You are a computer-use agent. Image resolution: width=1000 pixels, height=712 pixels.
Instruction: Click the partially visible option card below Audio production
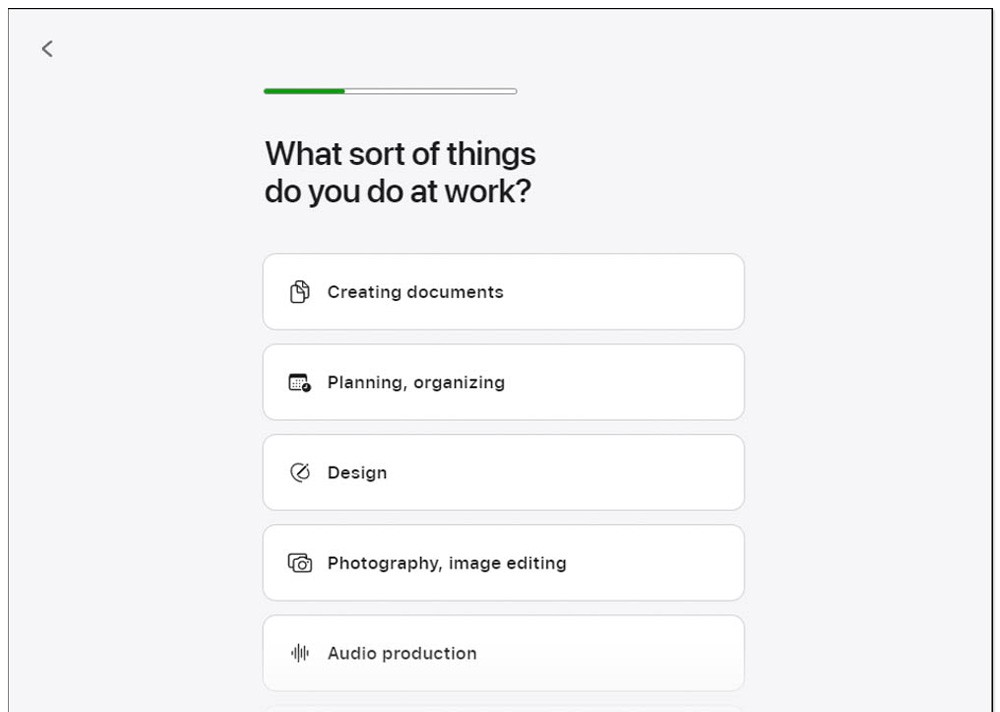[x=503, y=708]
